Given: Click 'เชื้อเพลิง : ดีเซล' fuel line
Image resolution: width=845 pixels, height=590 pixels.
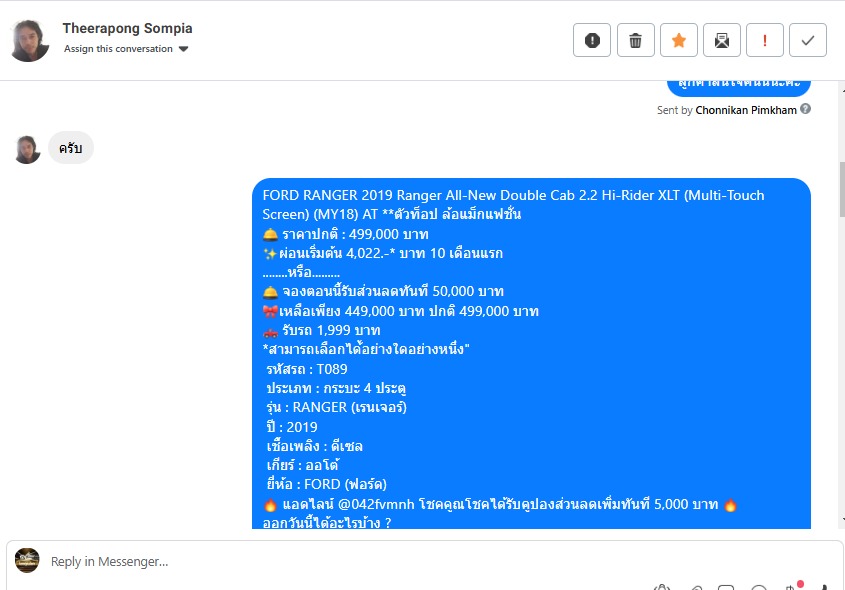Looking at the screenshot, I should [x=314, y=446].
